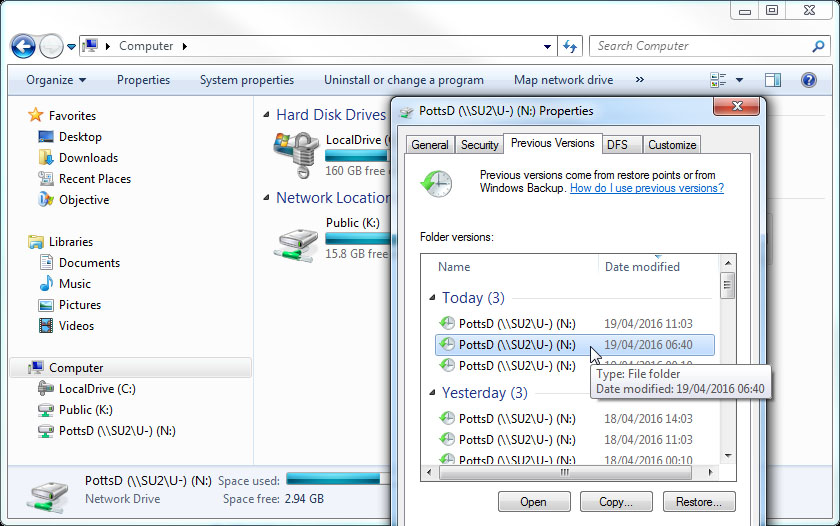Show more toolbar commands chevron
The image size is (840, 526).
point(640,80)
